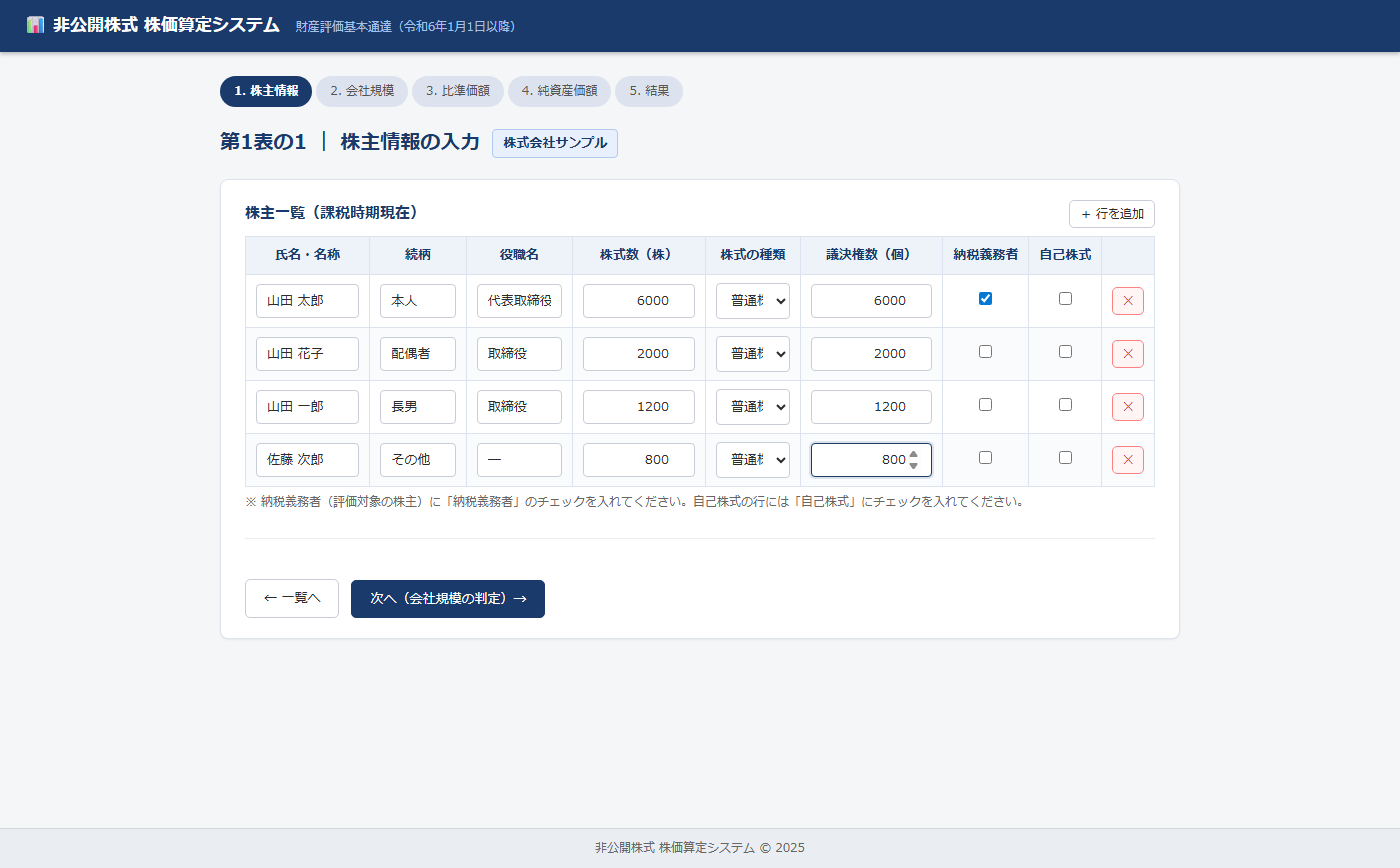Viewport: 1400px width, 868px height.
Task: Go to the 3. 比準価額 step
Action: coord(458,91)
